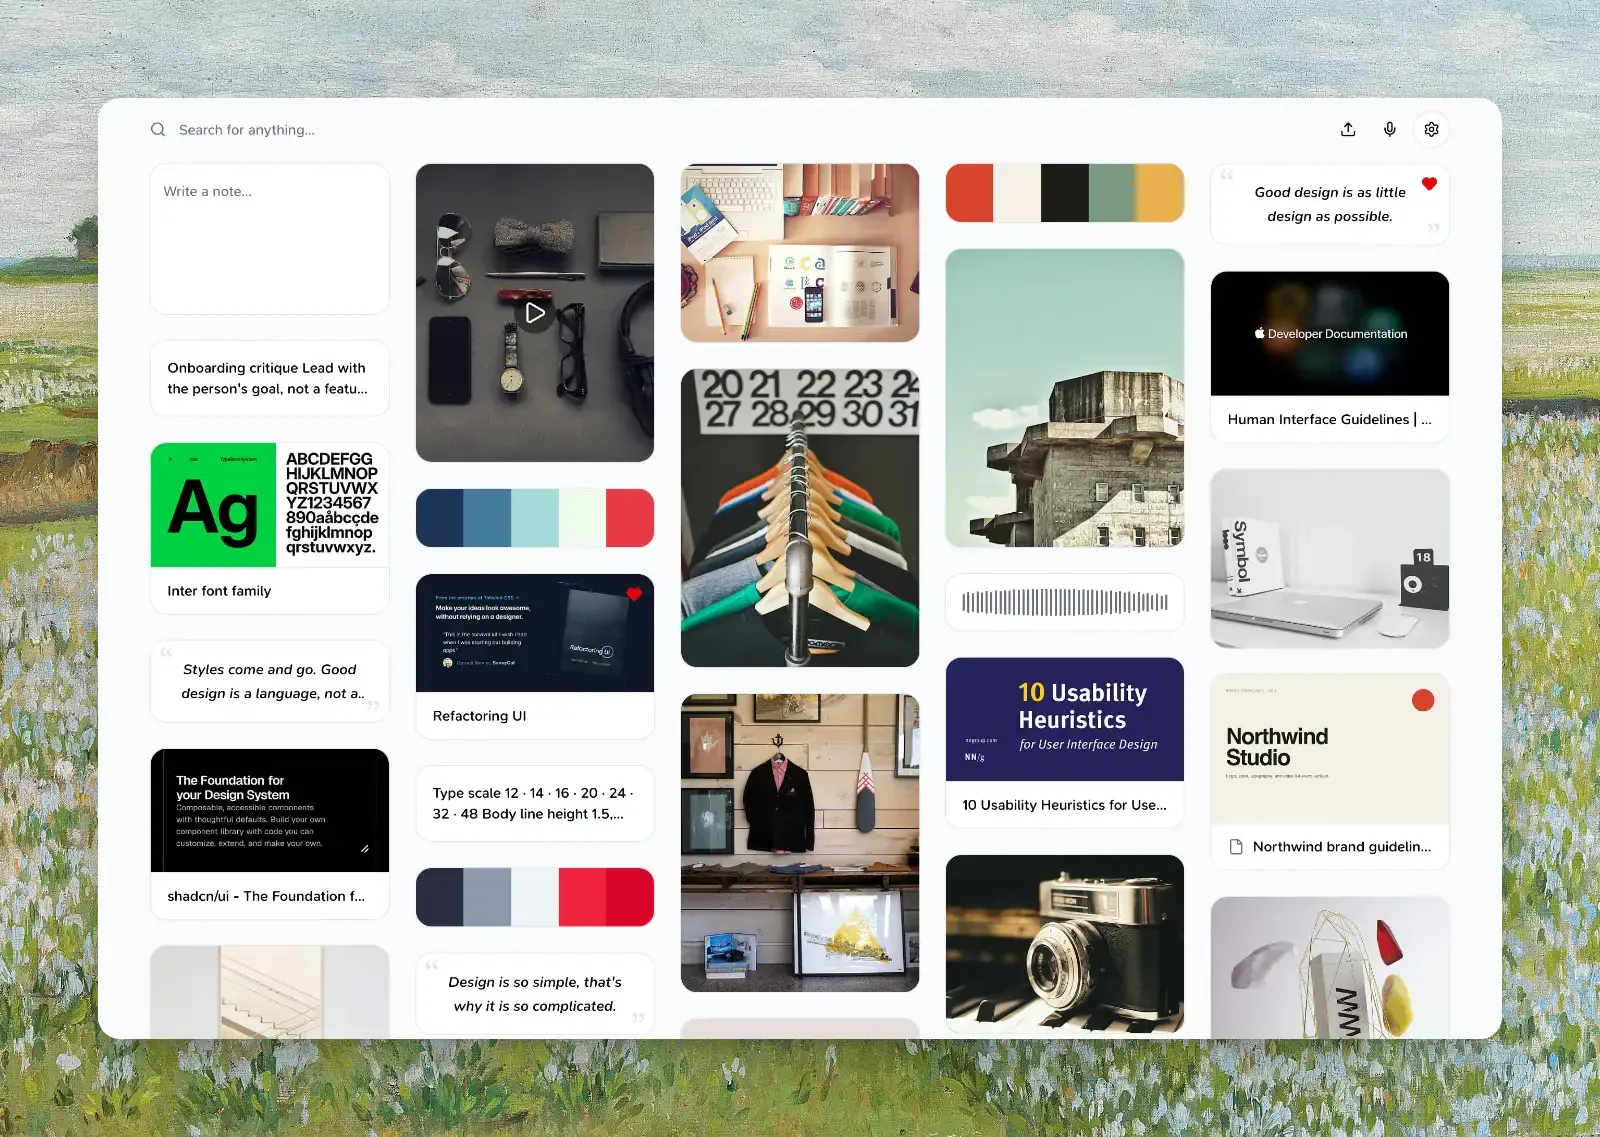Open the Northwind Studio document preview
Image resolution: width=1600 pixels, height=1137 pixels.
point(1330,749)
